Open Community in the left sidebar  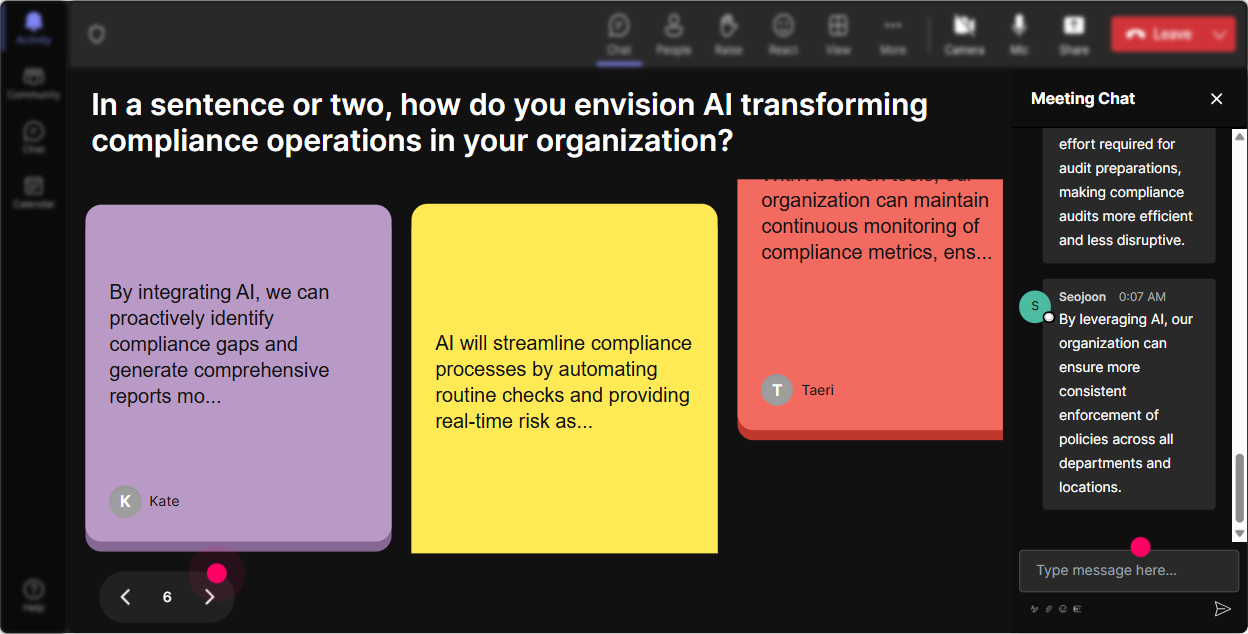33,83
